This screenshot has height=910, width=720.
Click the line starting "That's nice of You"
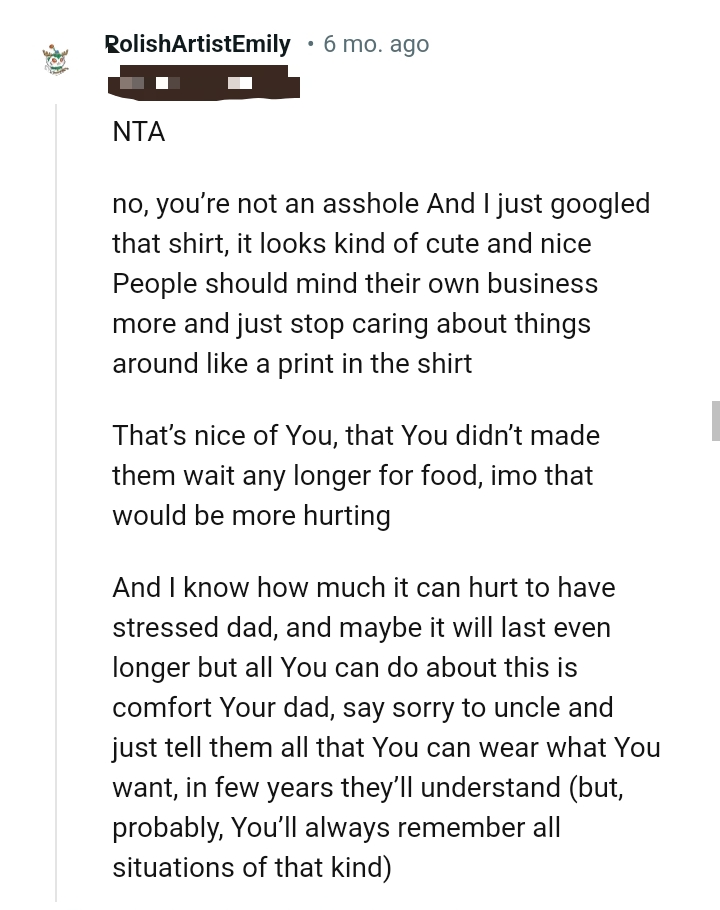(x=356, y=436)
